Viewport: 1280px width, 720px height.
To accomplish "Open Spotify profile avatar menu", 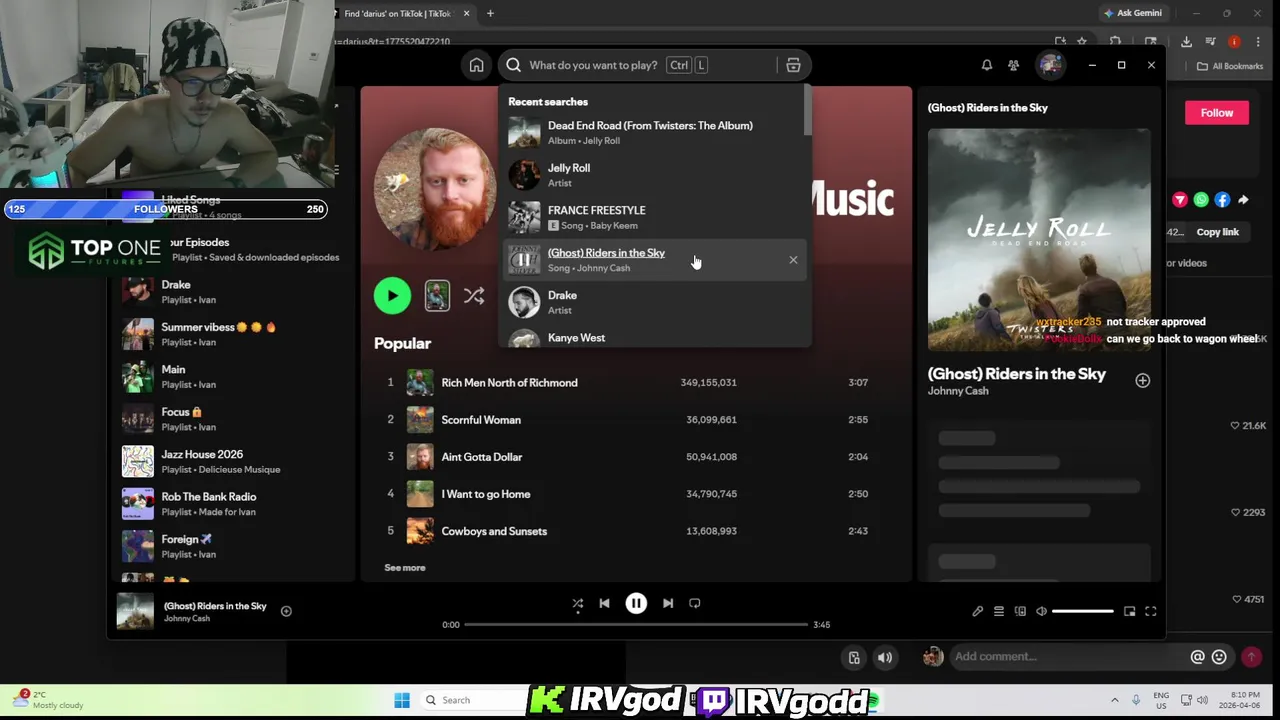I will point(1050,65).
